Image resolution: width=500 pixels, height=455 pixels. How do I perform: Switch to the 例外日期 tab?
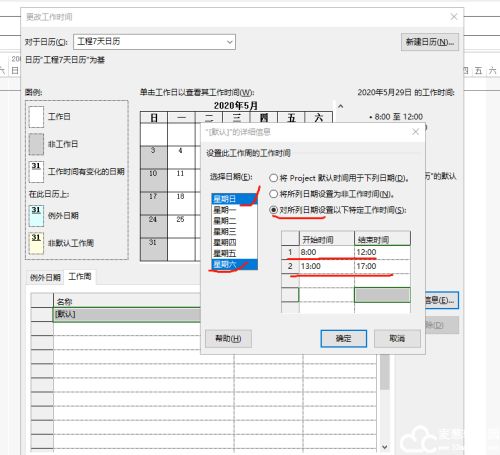[x=45, y=277]
